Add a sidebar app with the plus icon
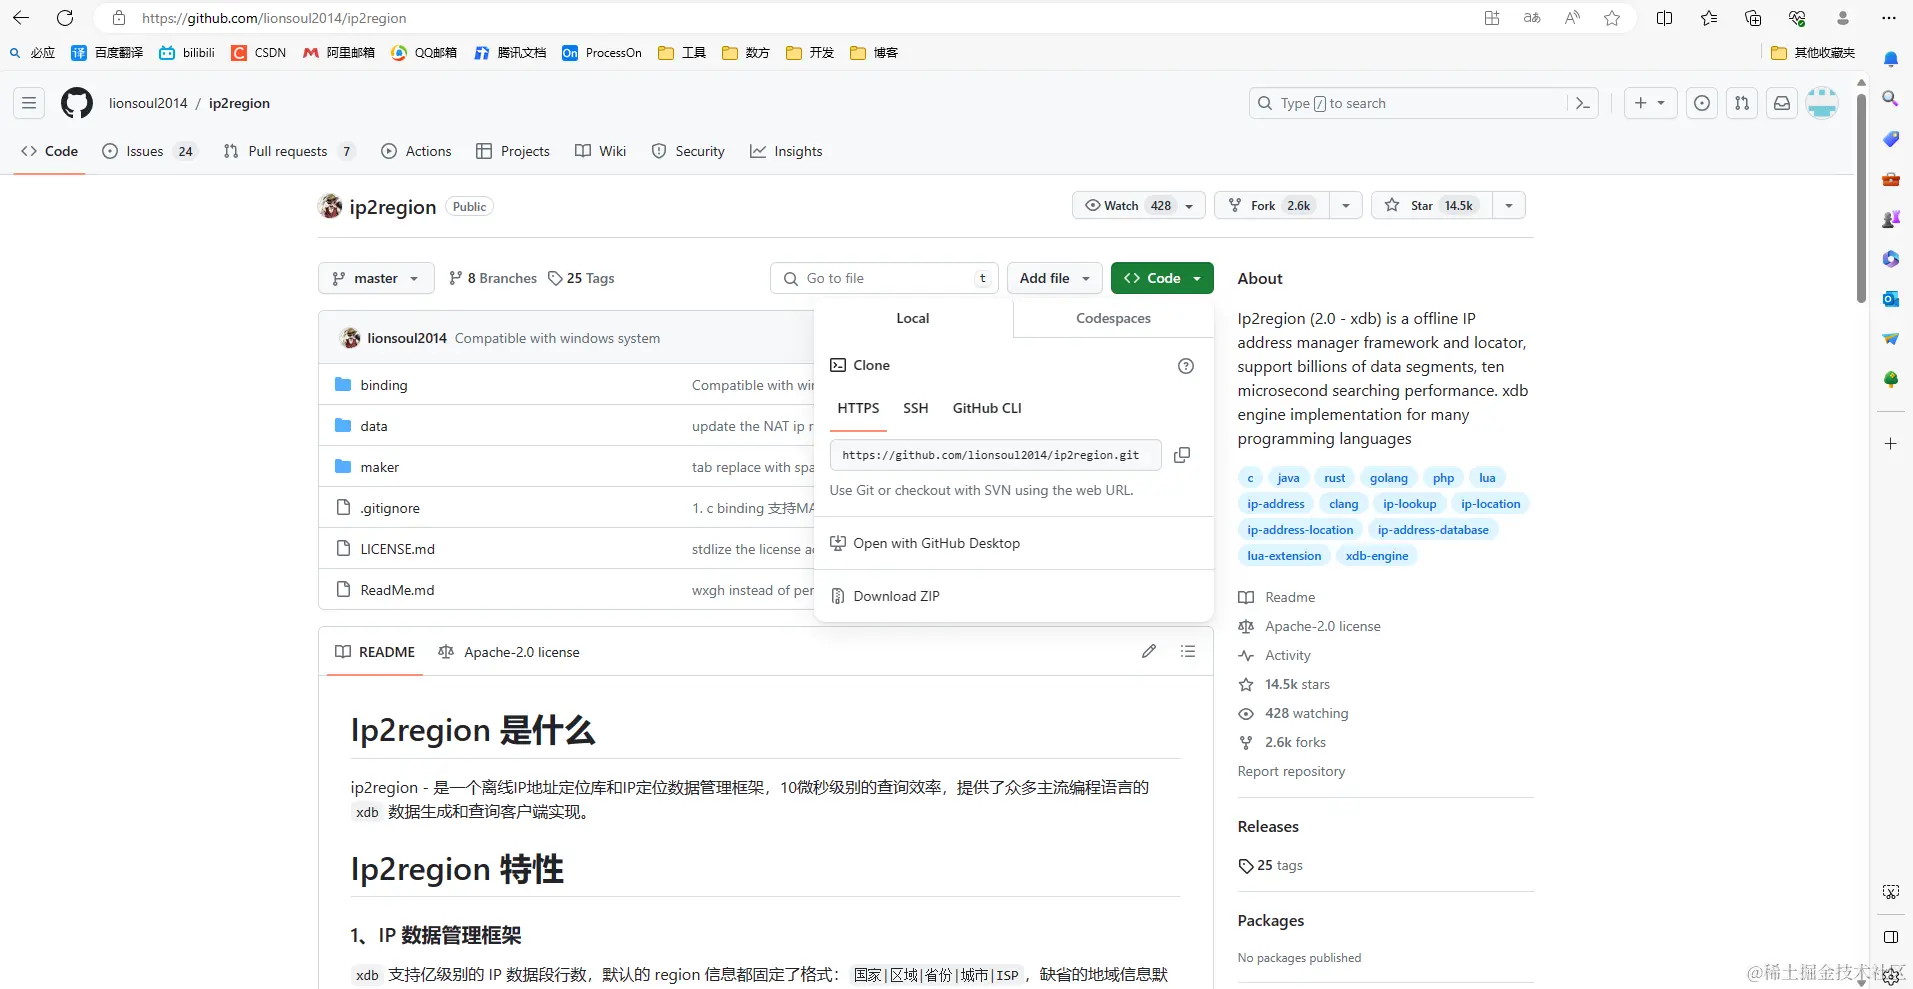Screen dimensions: 1913x989 [1891, 443]
